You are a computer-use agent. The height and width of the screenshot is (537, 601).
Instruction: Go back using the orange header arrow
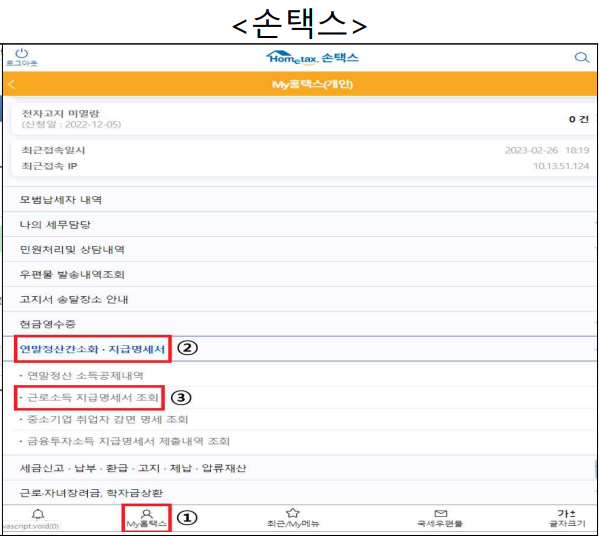click(x=11, y=84)
